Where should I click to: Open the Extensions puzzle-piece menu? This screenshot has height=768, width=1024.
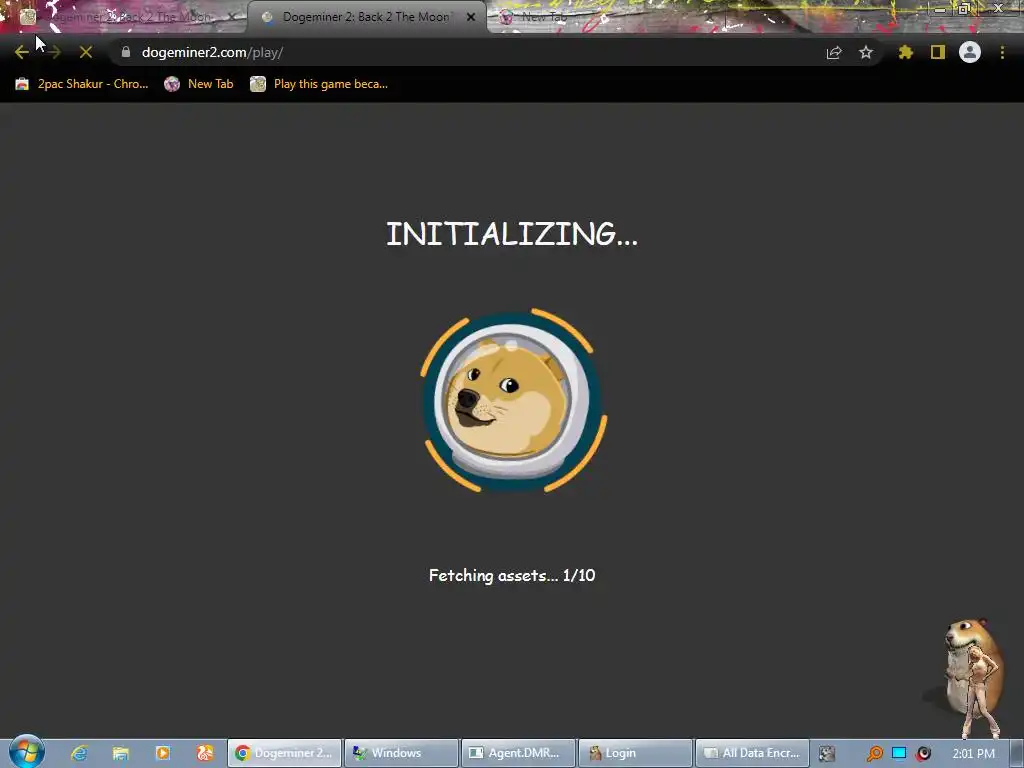(906, 52)
